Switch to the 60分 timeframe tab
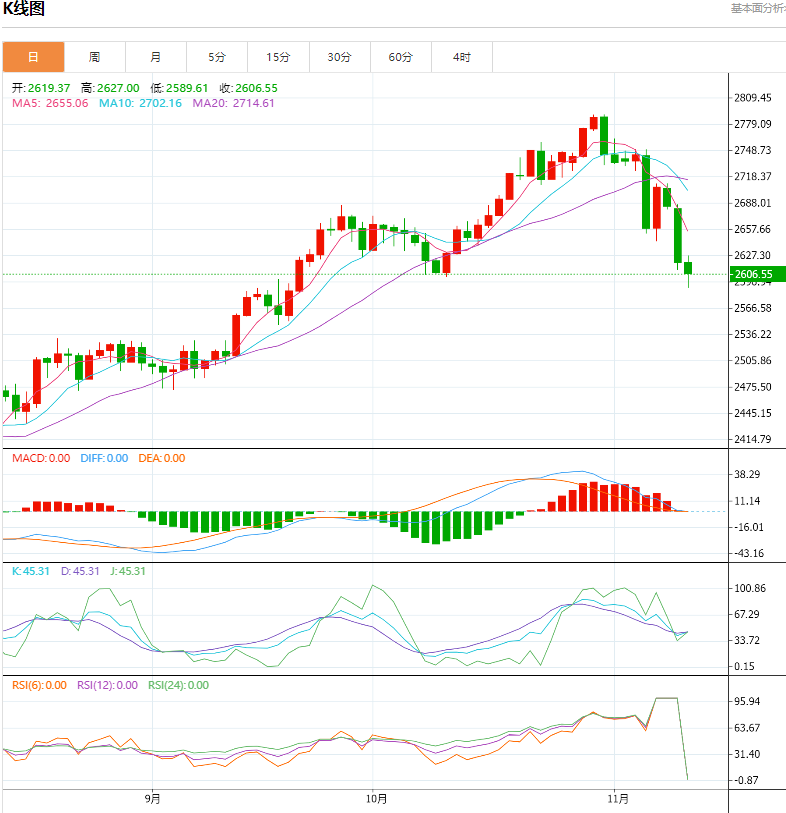 tap(400, 57)
